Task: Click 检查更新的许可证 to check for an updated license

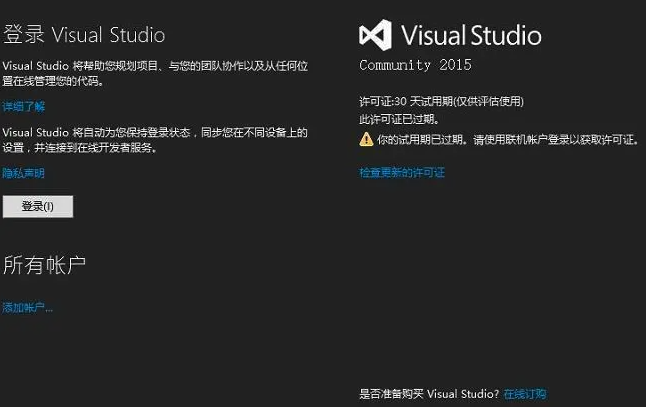Action: coord(402,172)
